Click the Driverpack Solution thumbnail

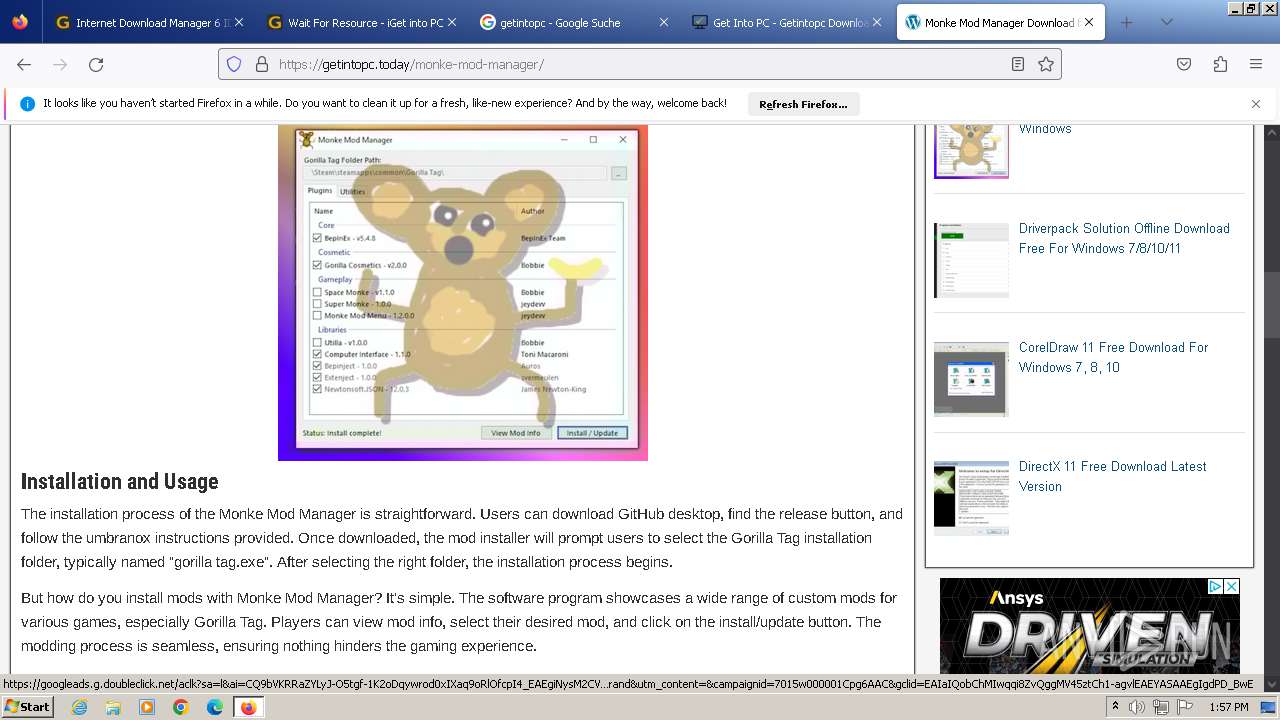coord(971,260)
